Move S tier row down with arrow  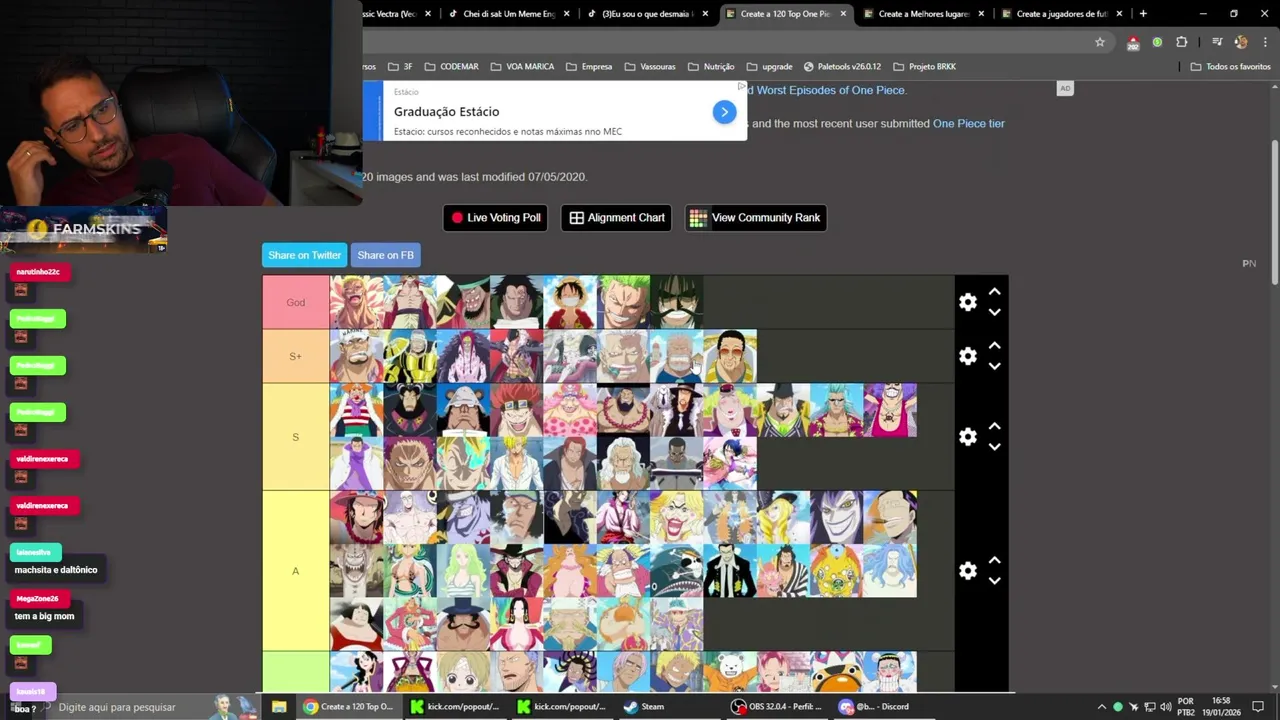[x=994, y=447]
